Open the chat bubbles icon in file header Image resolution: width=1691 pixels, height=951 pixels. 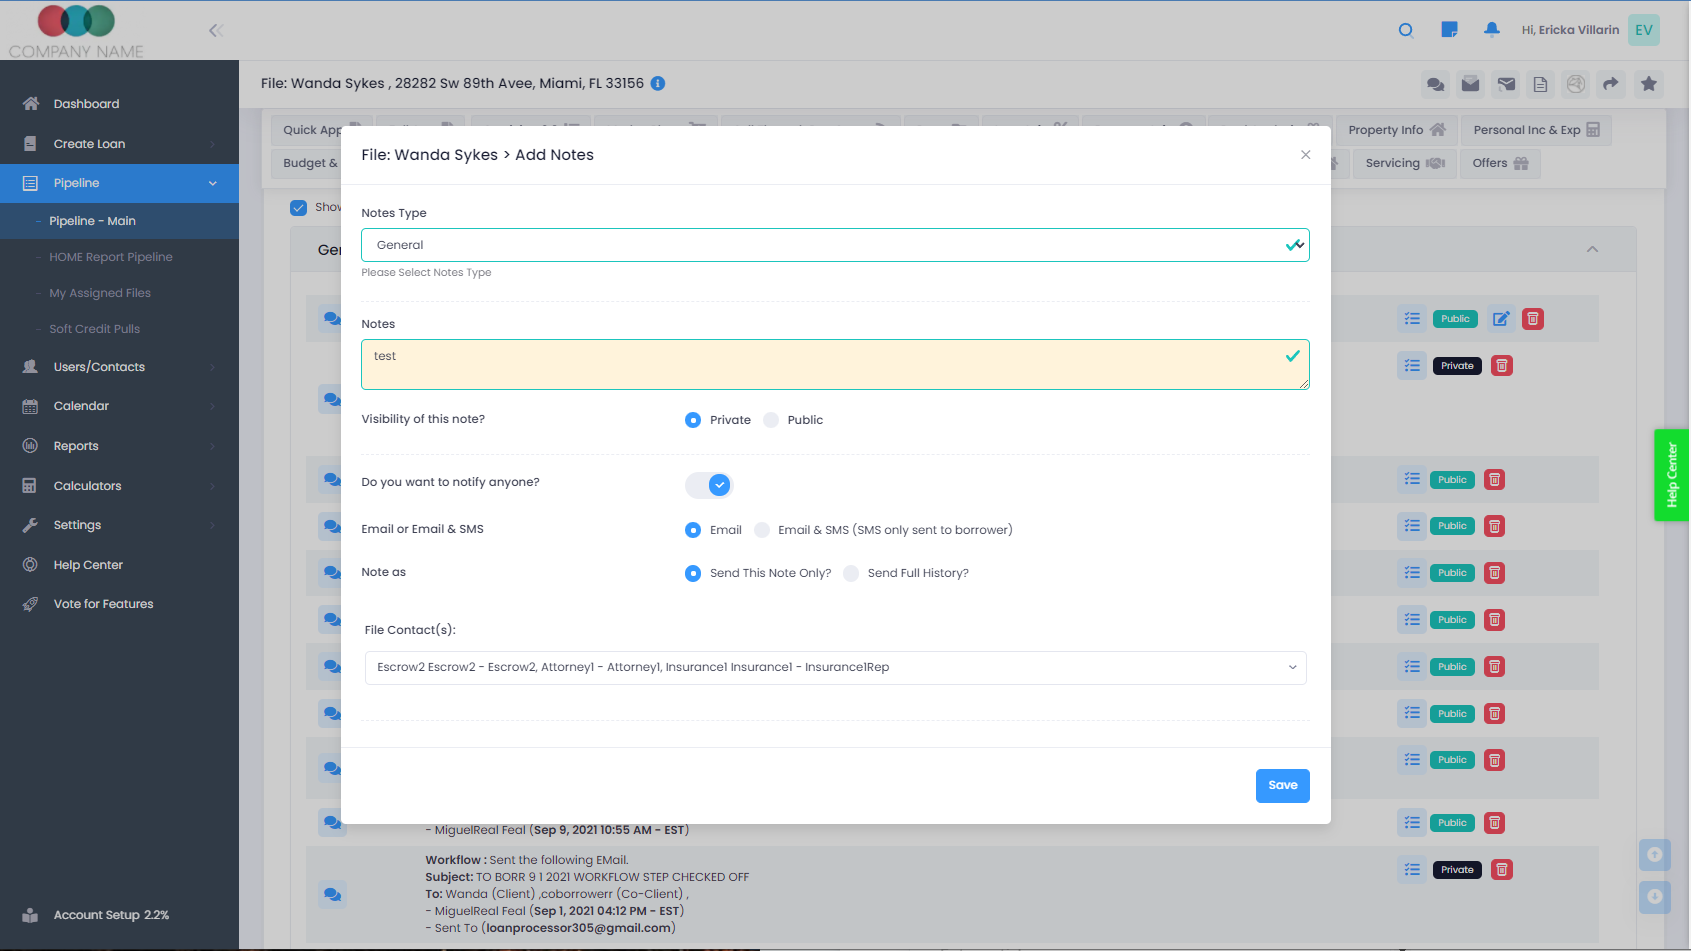tap(1435, 84)
